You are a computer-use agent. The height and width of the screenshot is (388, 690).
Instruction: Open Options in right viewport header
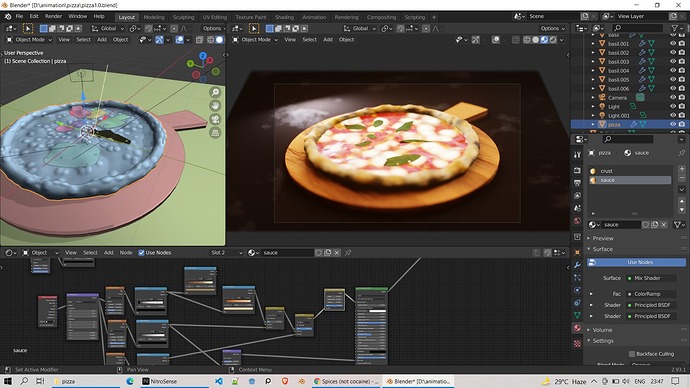pyautogui.click(x=553, y=29)
